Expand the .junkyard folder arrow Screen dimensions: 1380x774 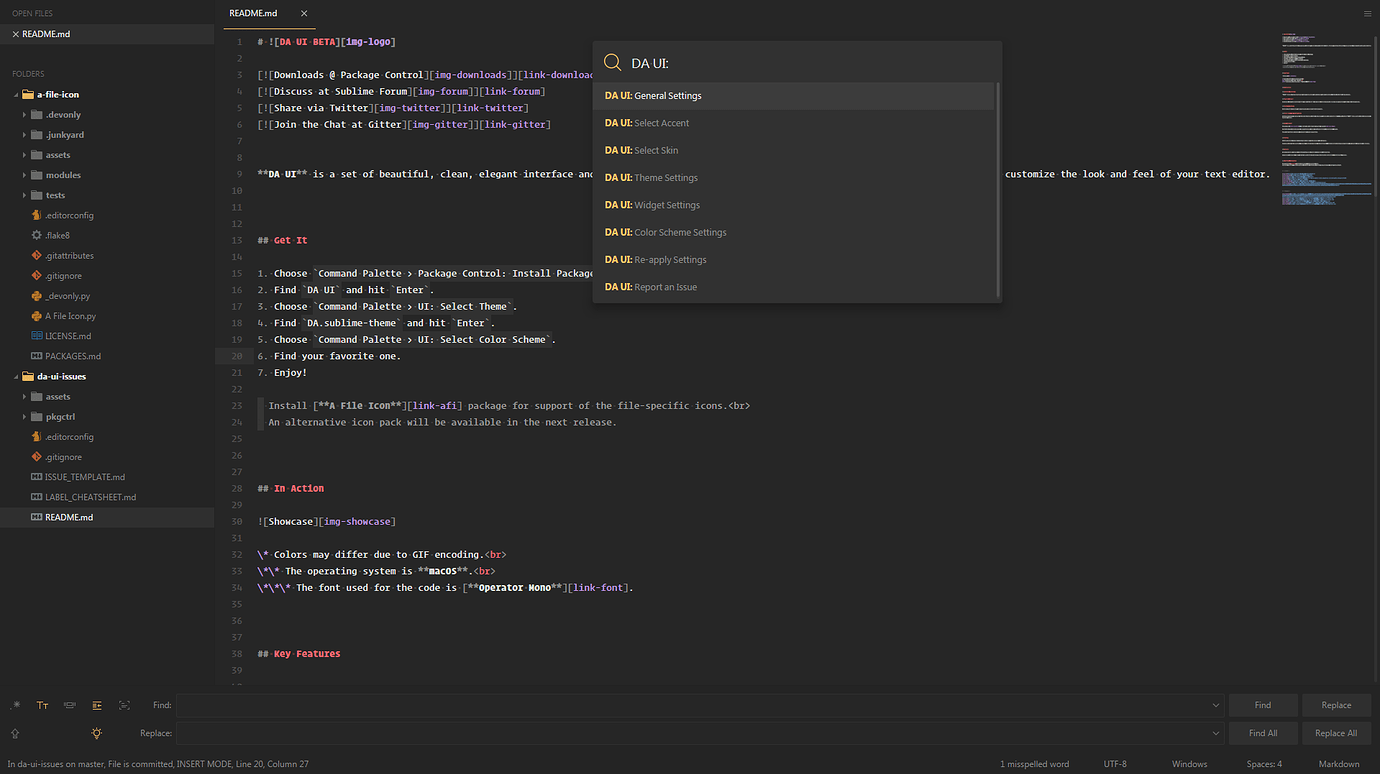24,134
